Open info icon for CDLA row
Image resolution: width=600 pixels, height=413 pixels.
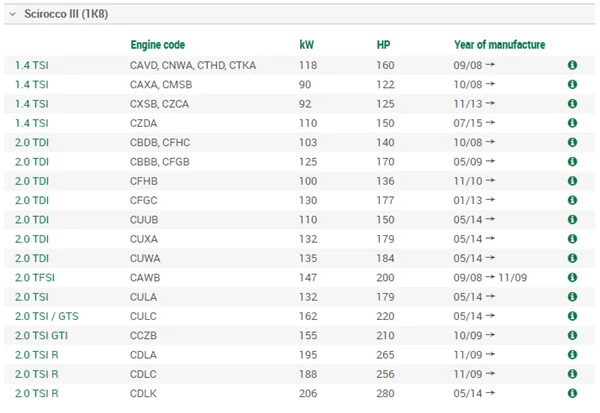point(572,354)
